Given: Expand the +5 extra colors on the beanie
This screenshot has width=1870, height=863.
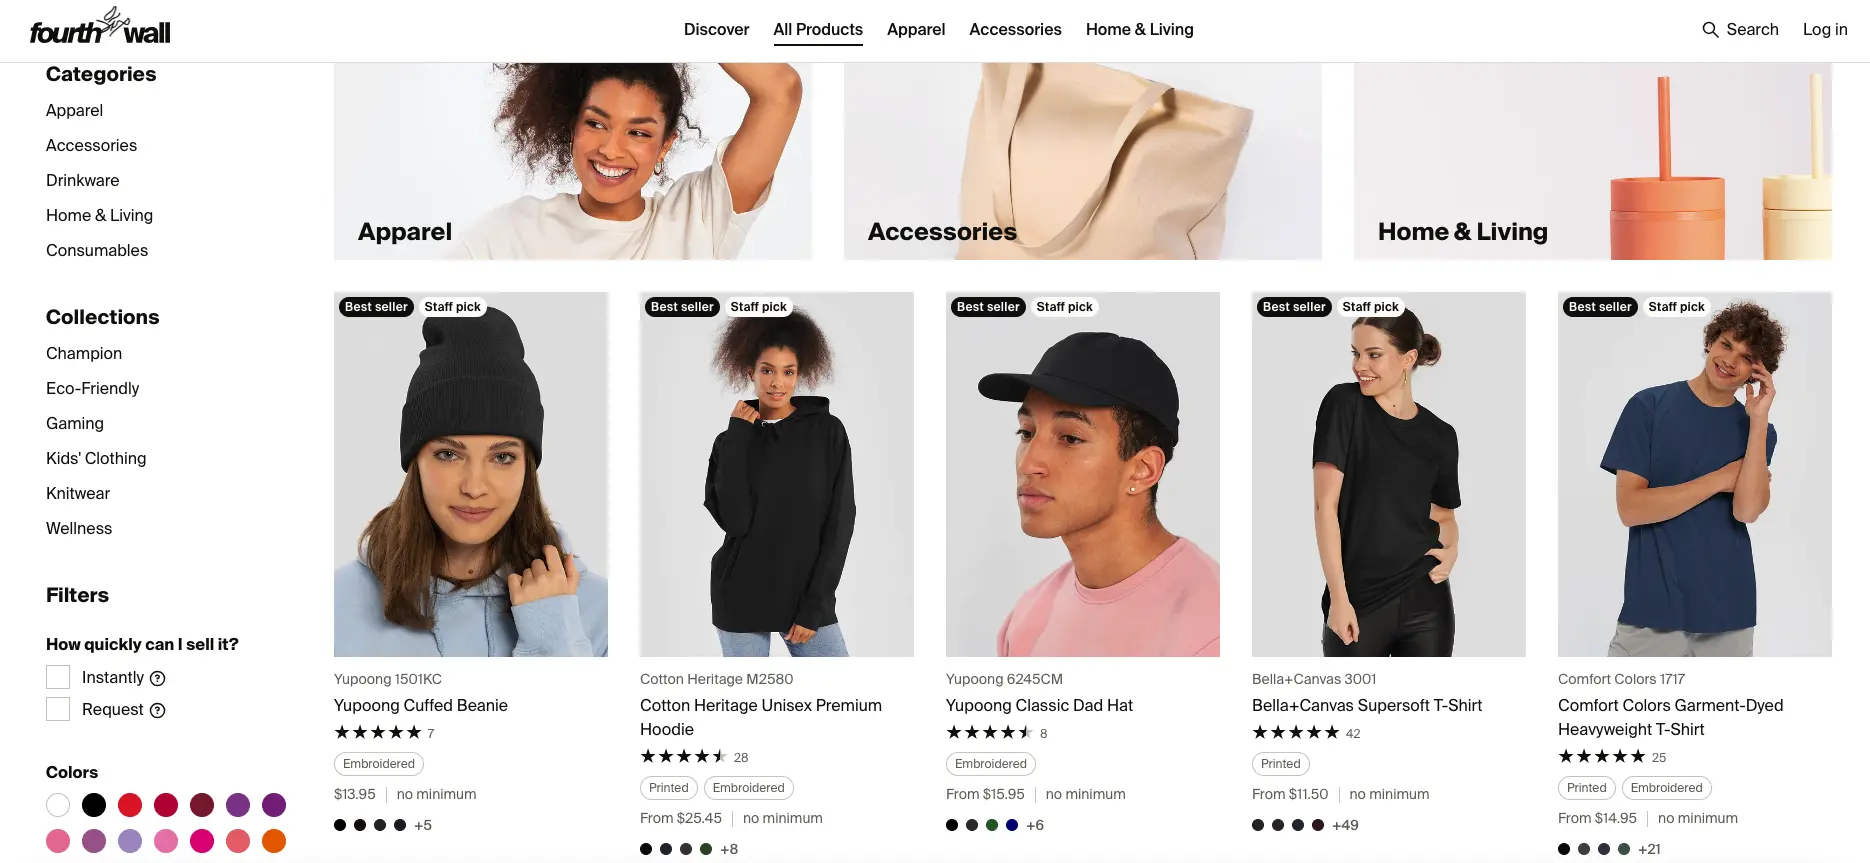Looking at the screenshot, I should (423, 825).
